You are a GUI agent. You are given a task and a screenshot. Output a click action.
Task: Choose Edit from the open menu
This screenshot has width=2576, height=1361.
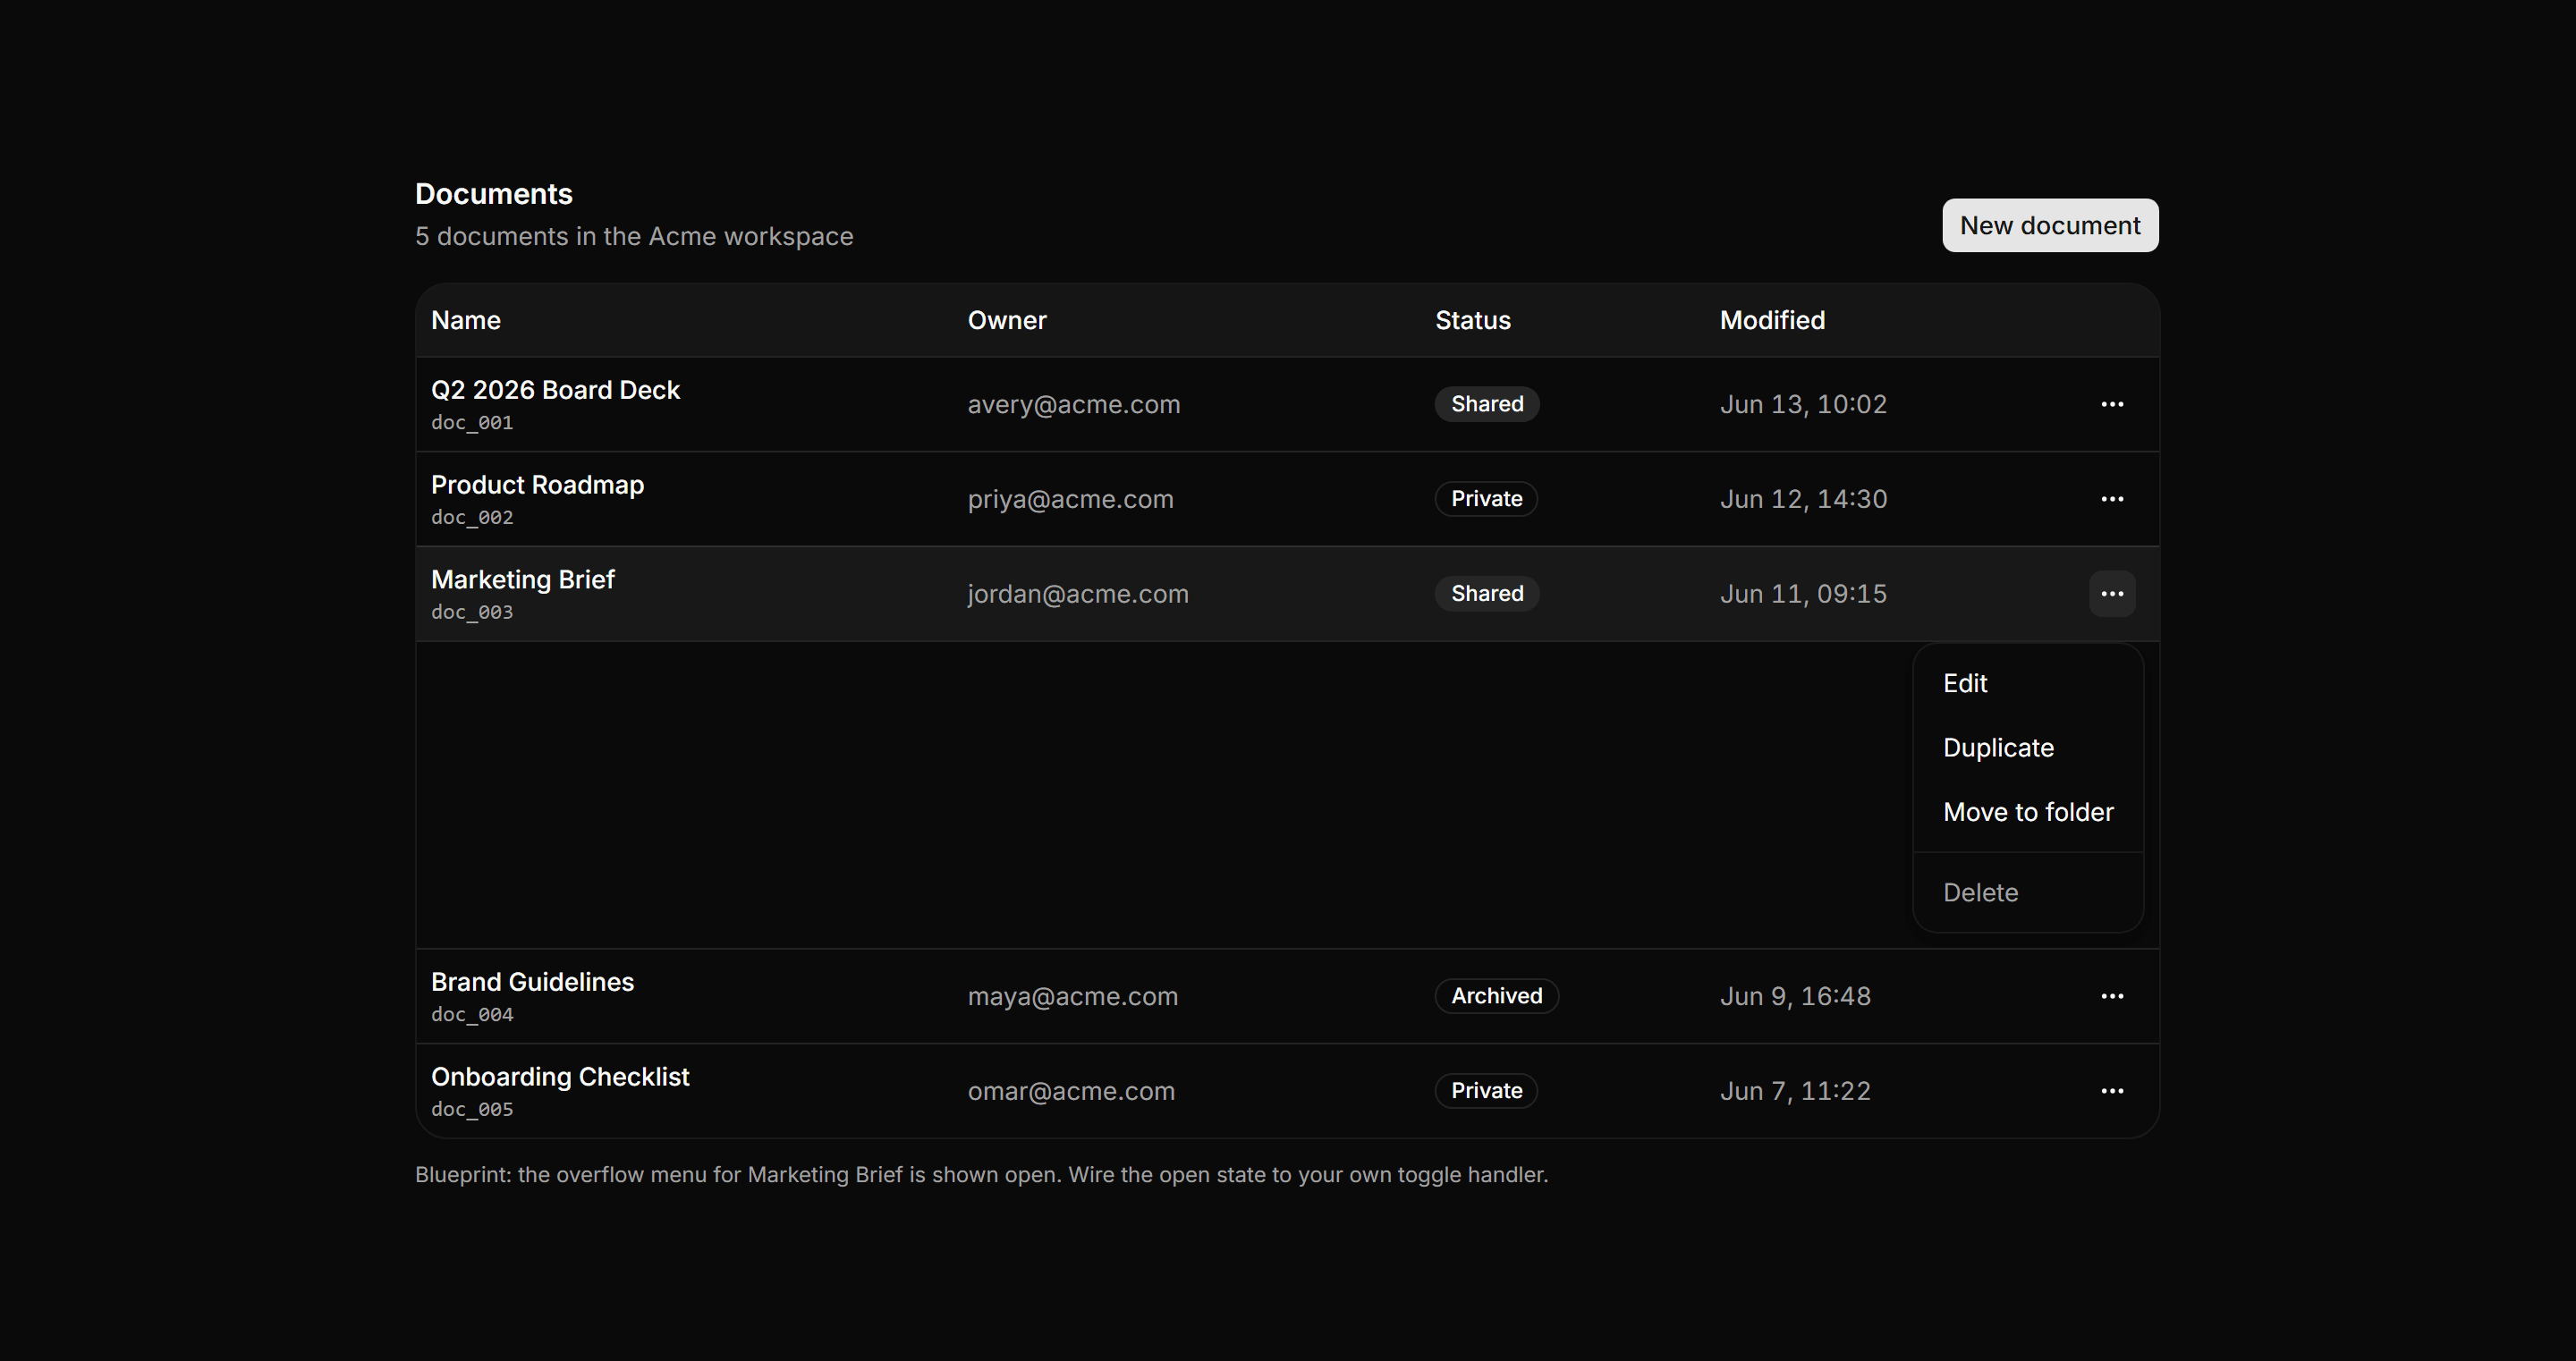[x=2028, y=683]
